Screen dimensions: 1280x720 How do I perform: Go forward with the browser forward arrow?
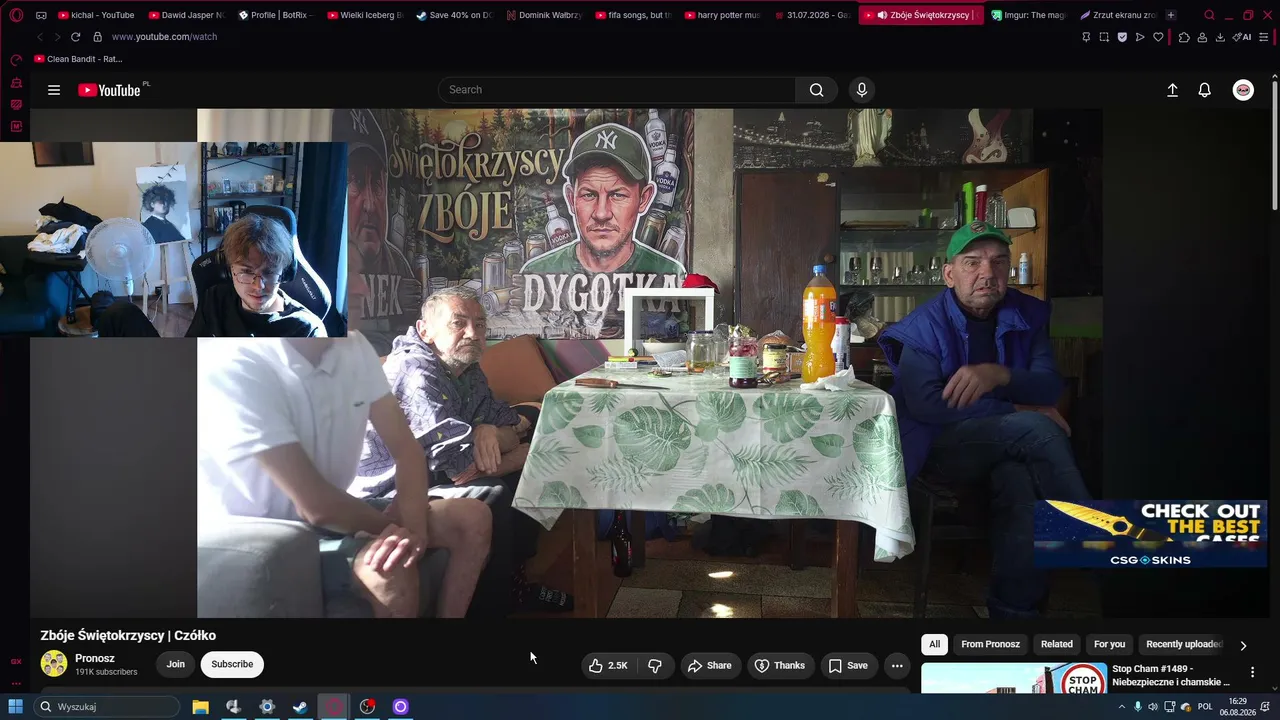[x=56, y=37]
